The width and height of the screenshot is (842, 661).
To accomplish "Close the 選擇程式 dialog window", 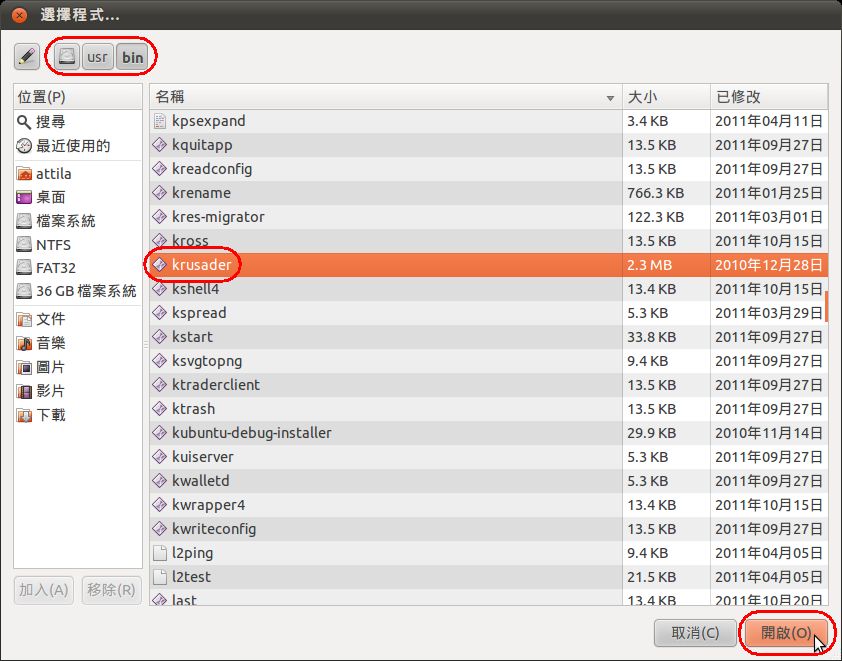I will (x=19, y=15).
